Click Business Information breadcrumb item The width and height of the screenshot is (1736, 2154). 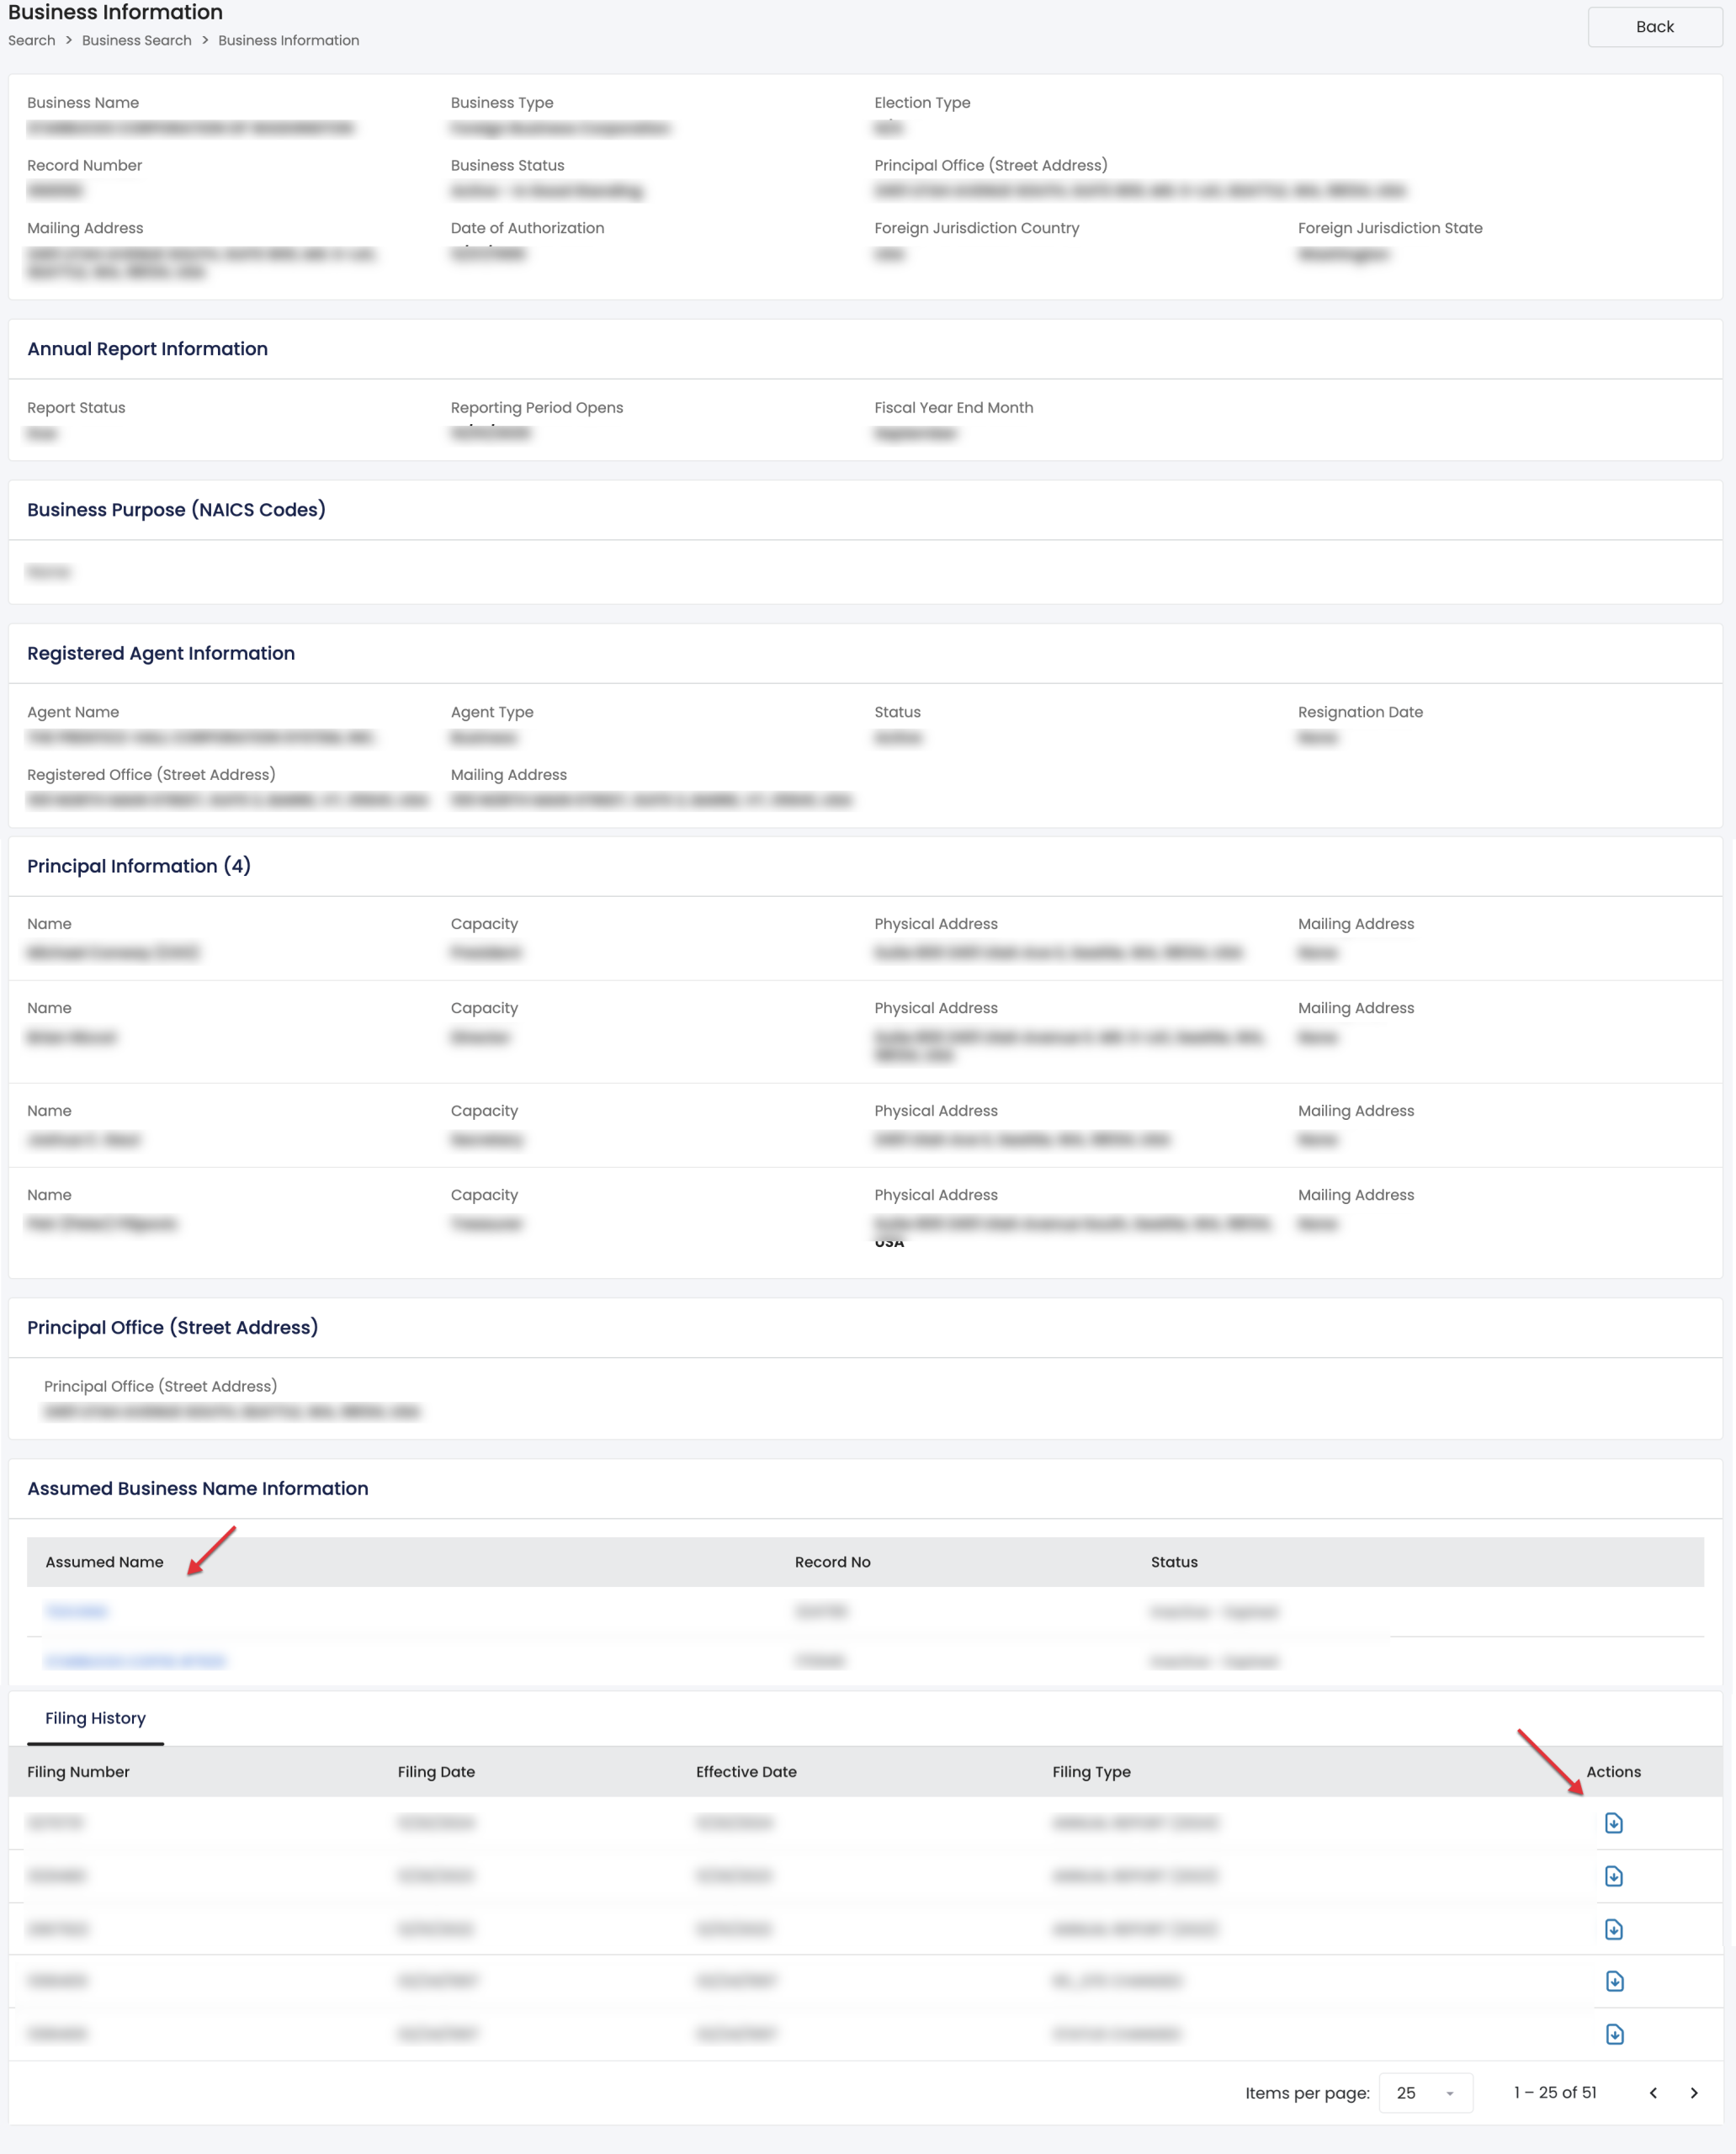pos(288,40)
